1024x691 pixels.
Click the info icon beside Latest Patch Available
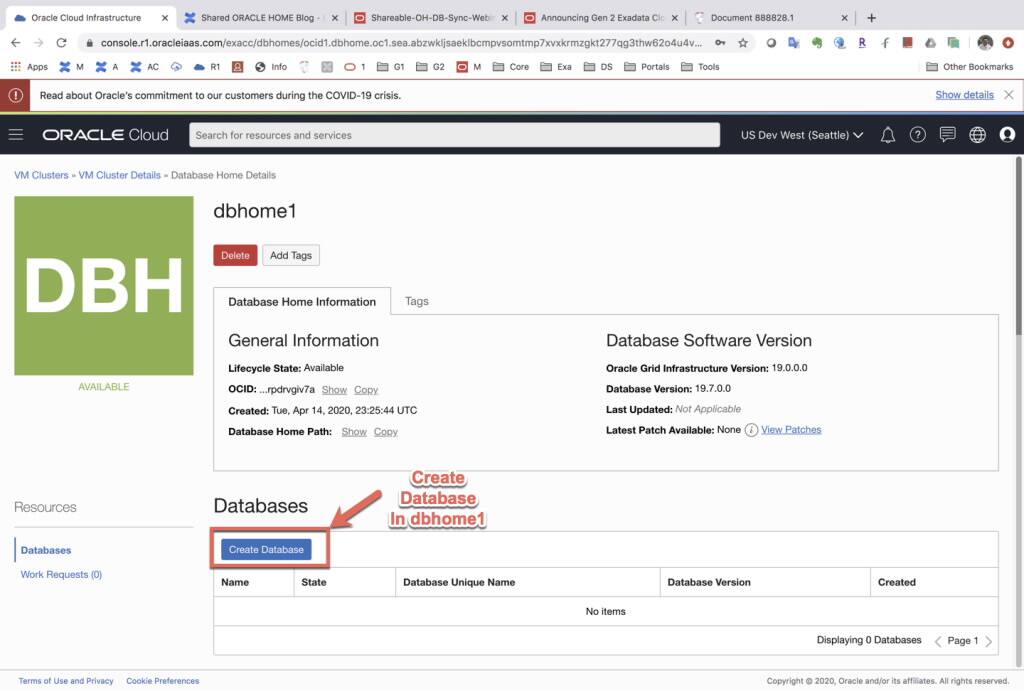(x=749, y=429)
